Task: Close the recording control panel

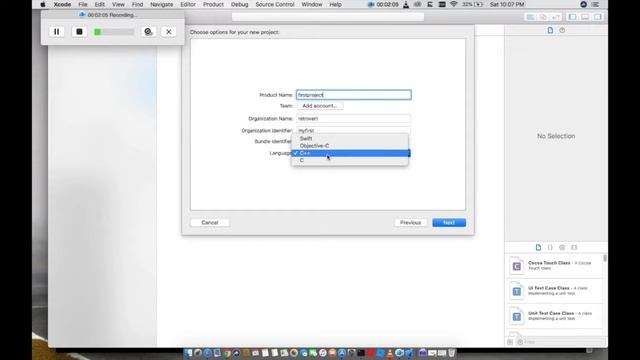Action: pyautogui.click(x=169, y=32)
